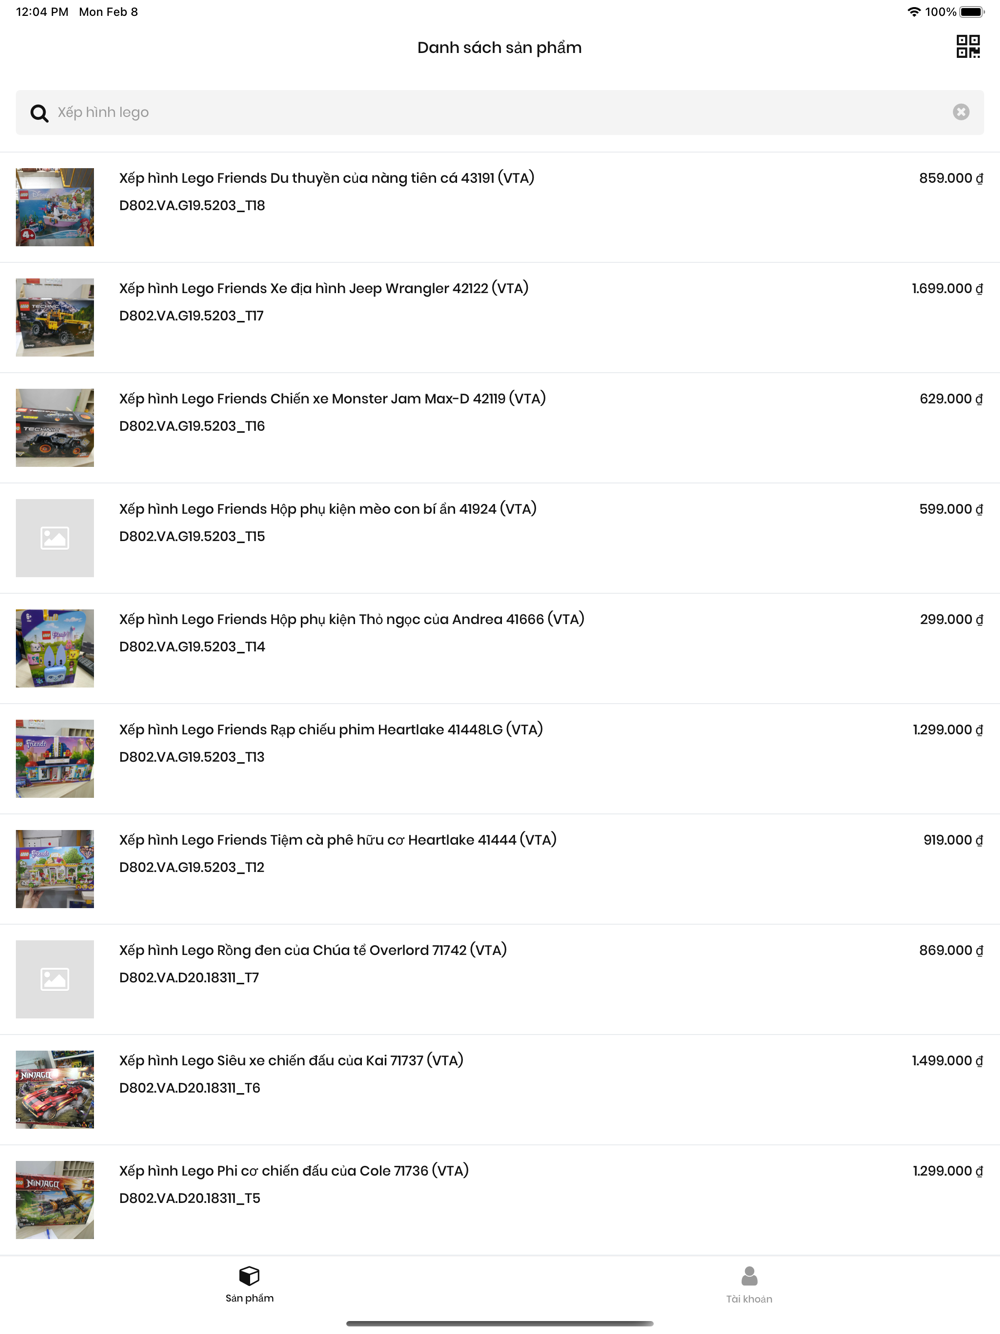
Task: Tap placeholder image for mèo con bí ẩn
Action: (55, 538)
